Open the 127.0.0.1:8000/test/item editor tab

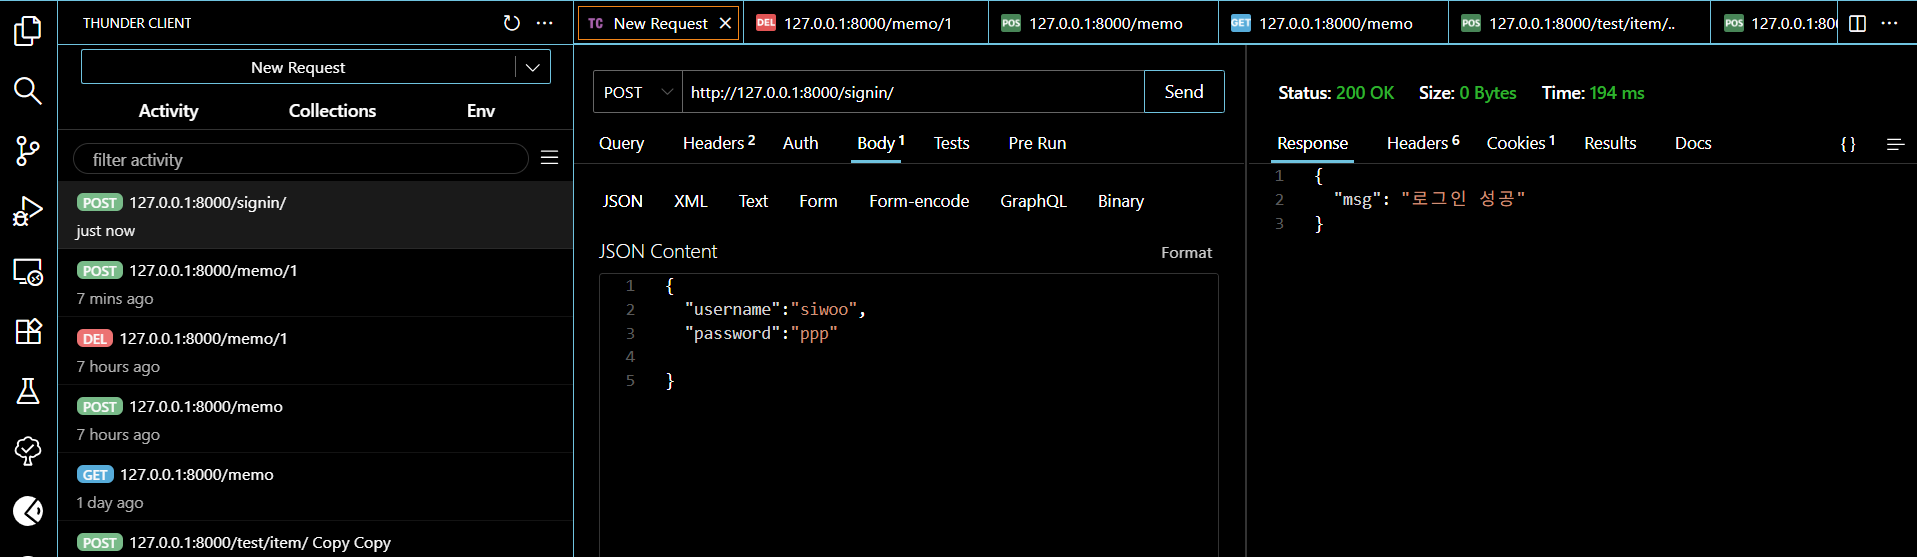(x=1579, y=23)
